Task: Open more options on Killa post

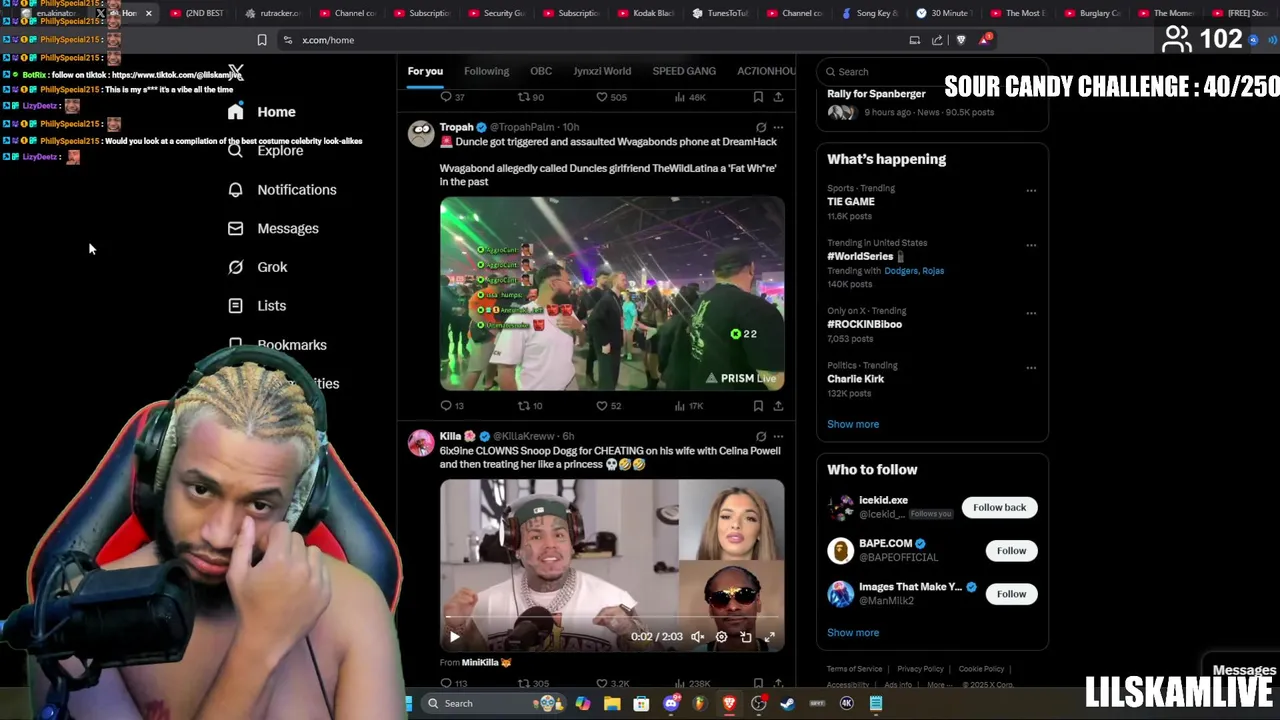Action: pyautogui.click(x=778, y=436)
